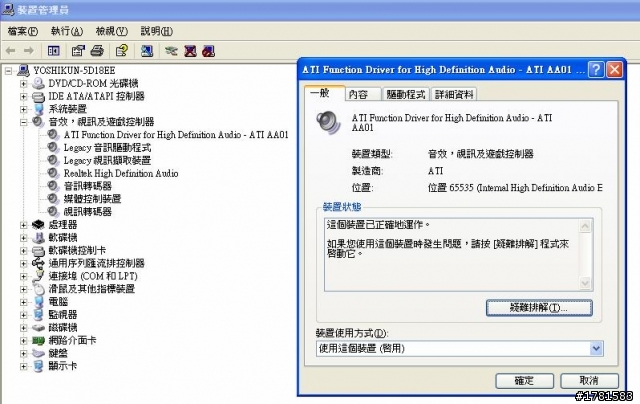Select the 一般 tab
This screenshot has width=640, height=404.
tap(324, 93)
